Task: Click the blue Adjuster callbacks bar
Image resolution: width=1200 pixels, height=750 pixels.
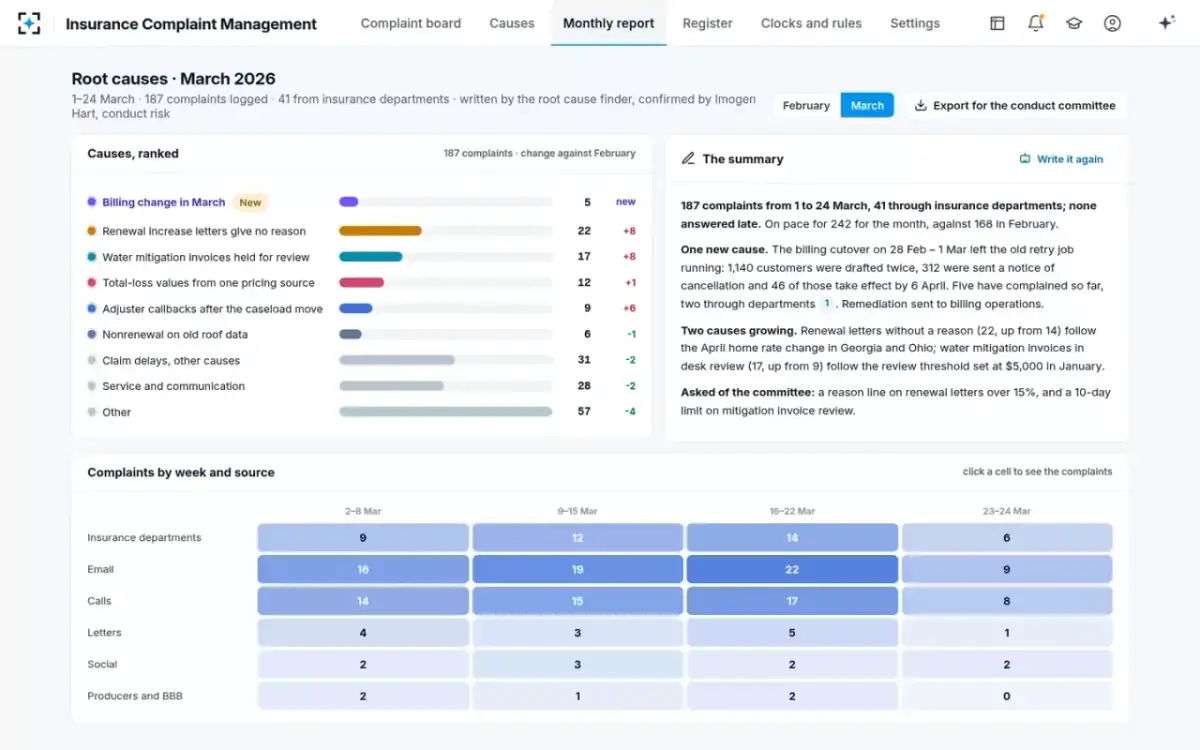Action: pyautogui.click(x=356, y=309)
